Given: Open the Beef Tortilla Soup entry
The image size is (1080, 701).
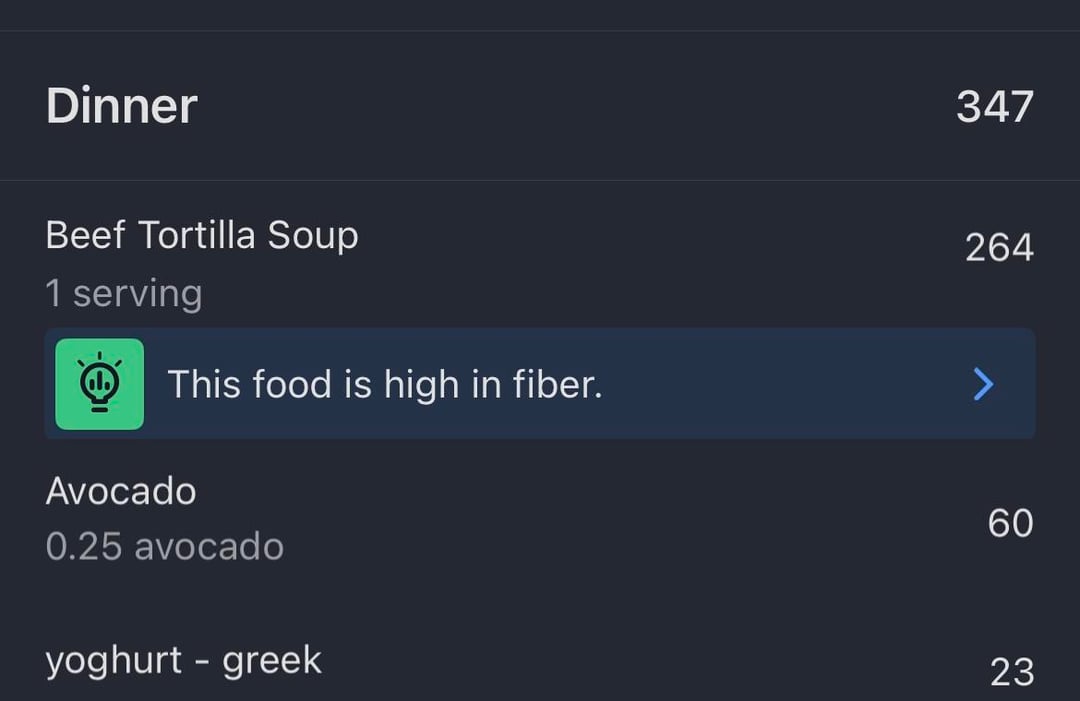Looking at the screenshot, I should [202, 236].
